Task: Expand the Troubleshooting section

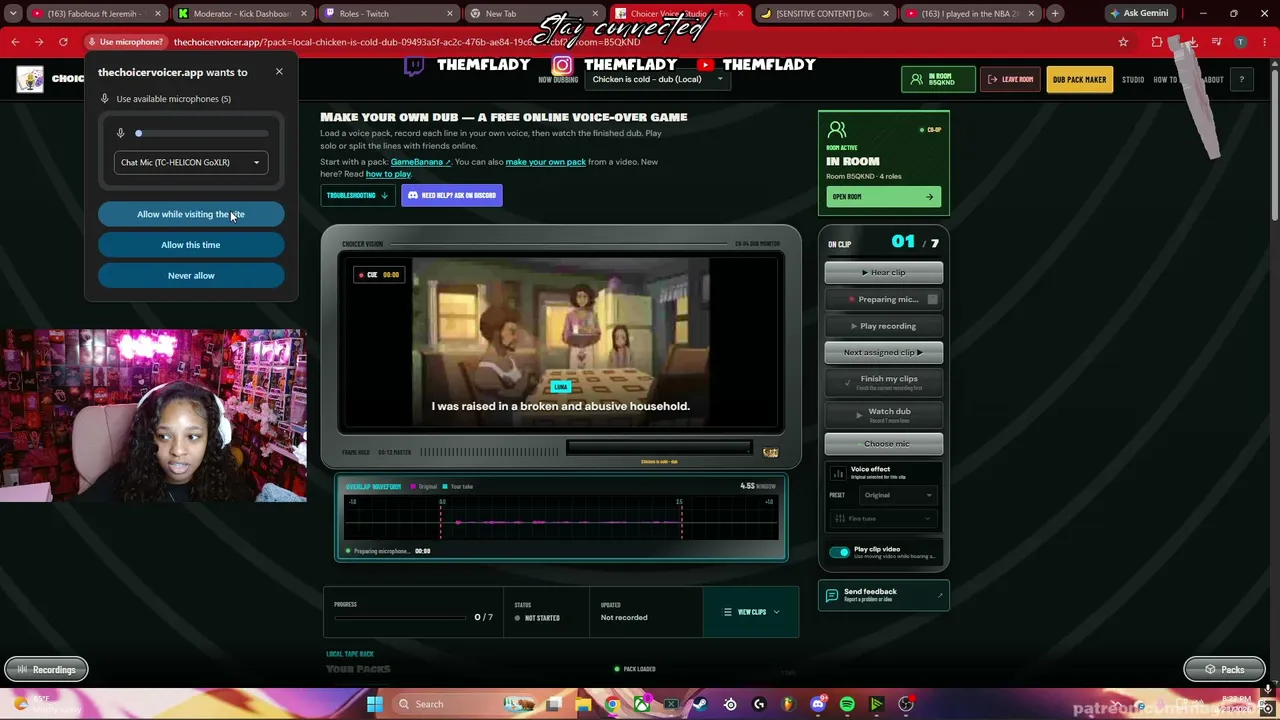Action: pos(356,195)
